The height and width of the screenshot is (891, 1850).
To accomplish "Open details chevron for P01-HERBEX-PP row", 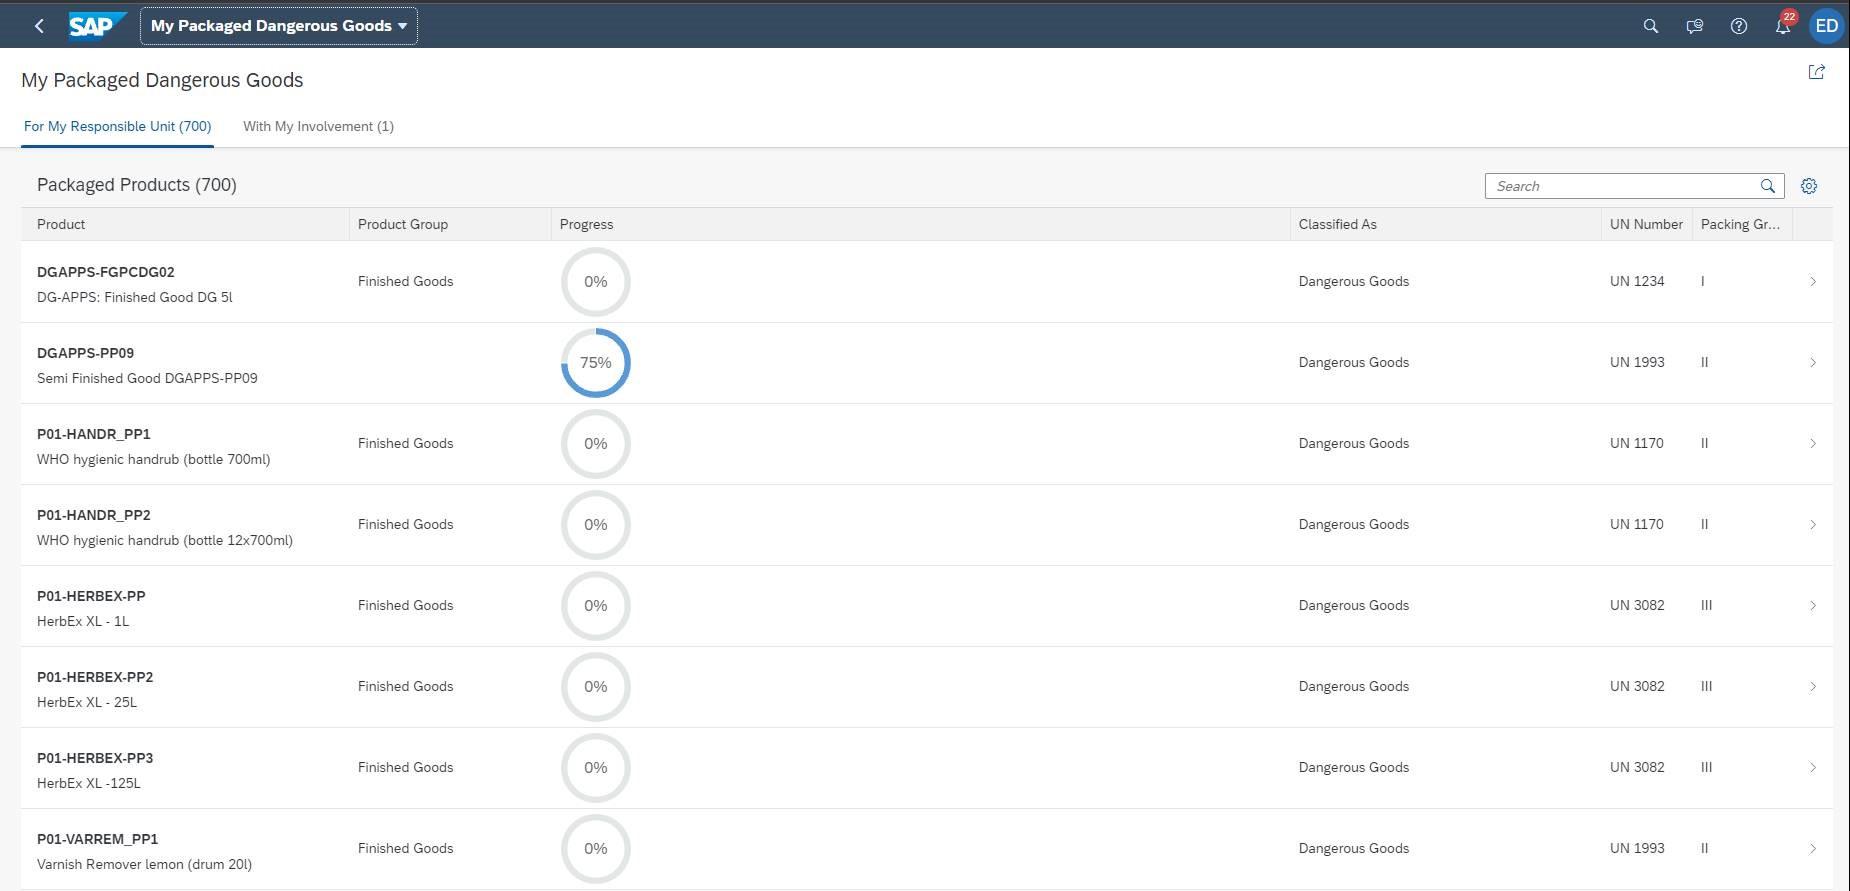I will (x=1813, y=606).
